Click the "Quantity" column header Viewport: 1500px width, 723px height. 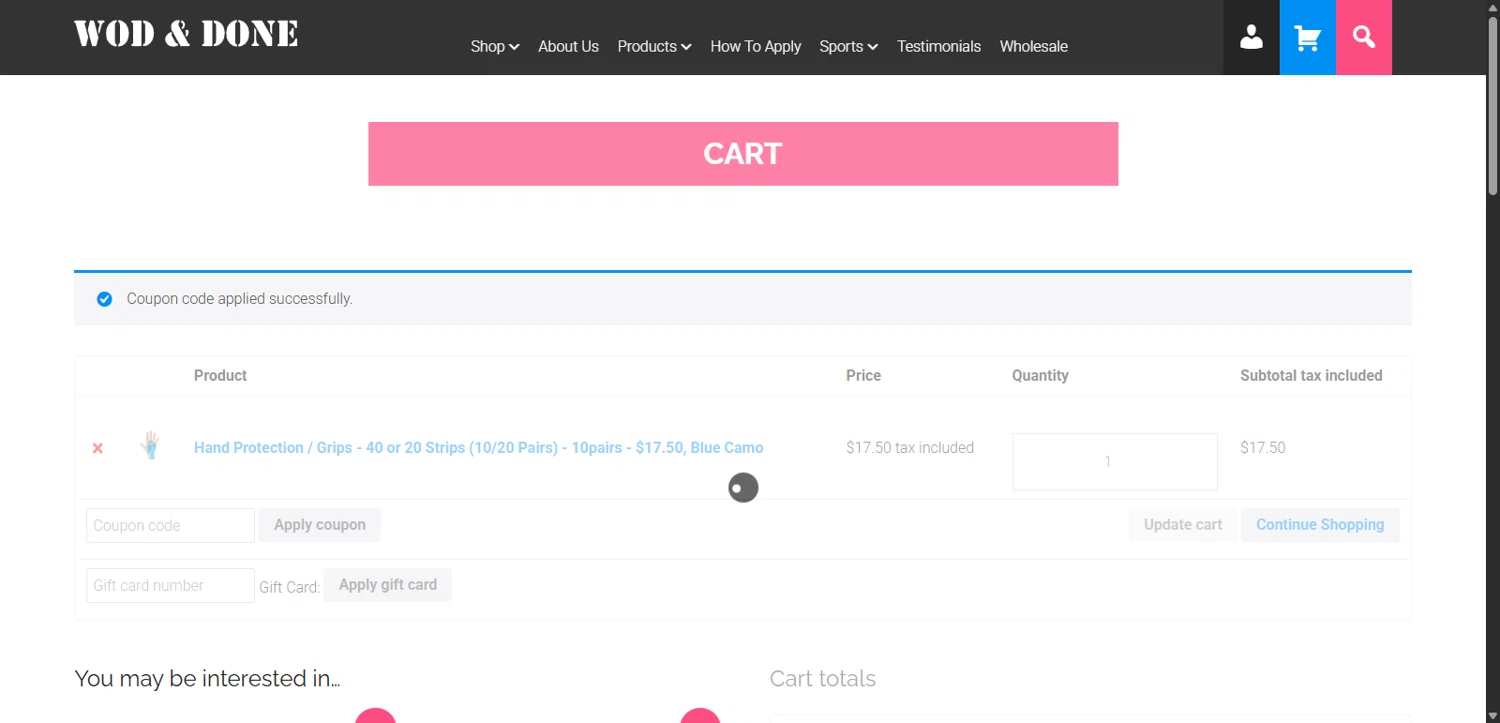click(x=1040, y=376)
